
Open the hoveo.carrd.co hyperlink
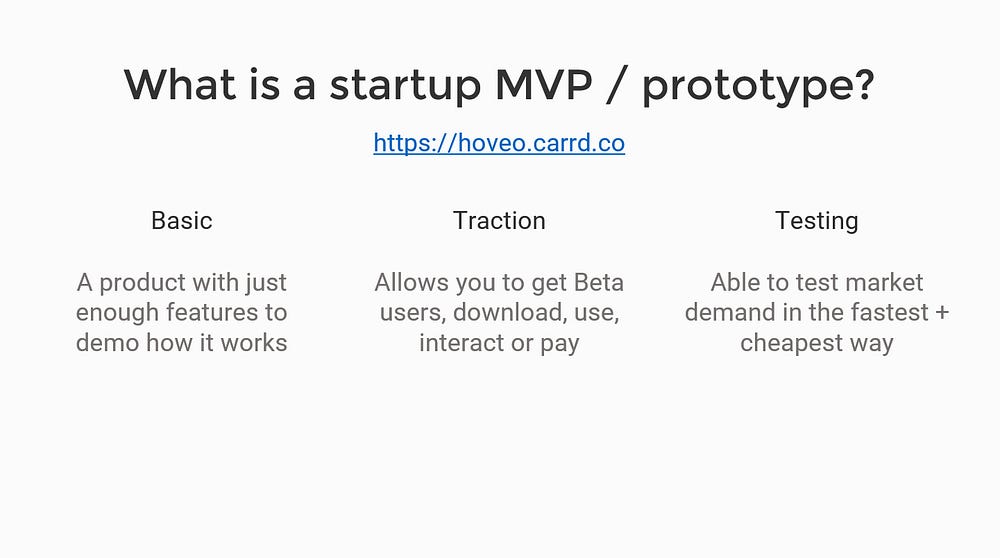[499, 143]
